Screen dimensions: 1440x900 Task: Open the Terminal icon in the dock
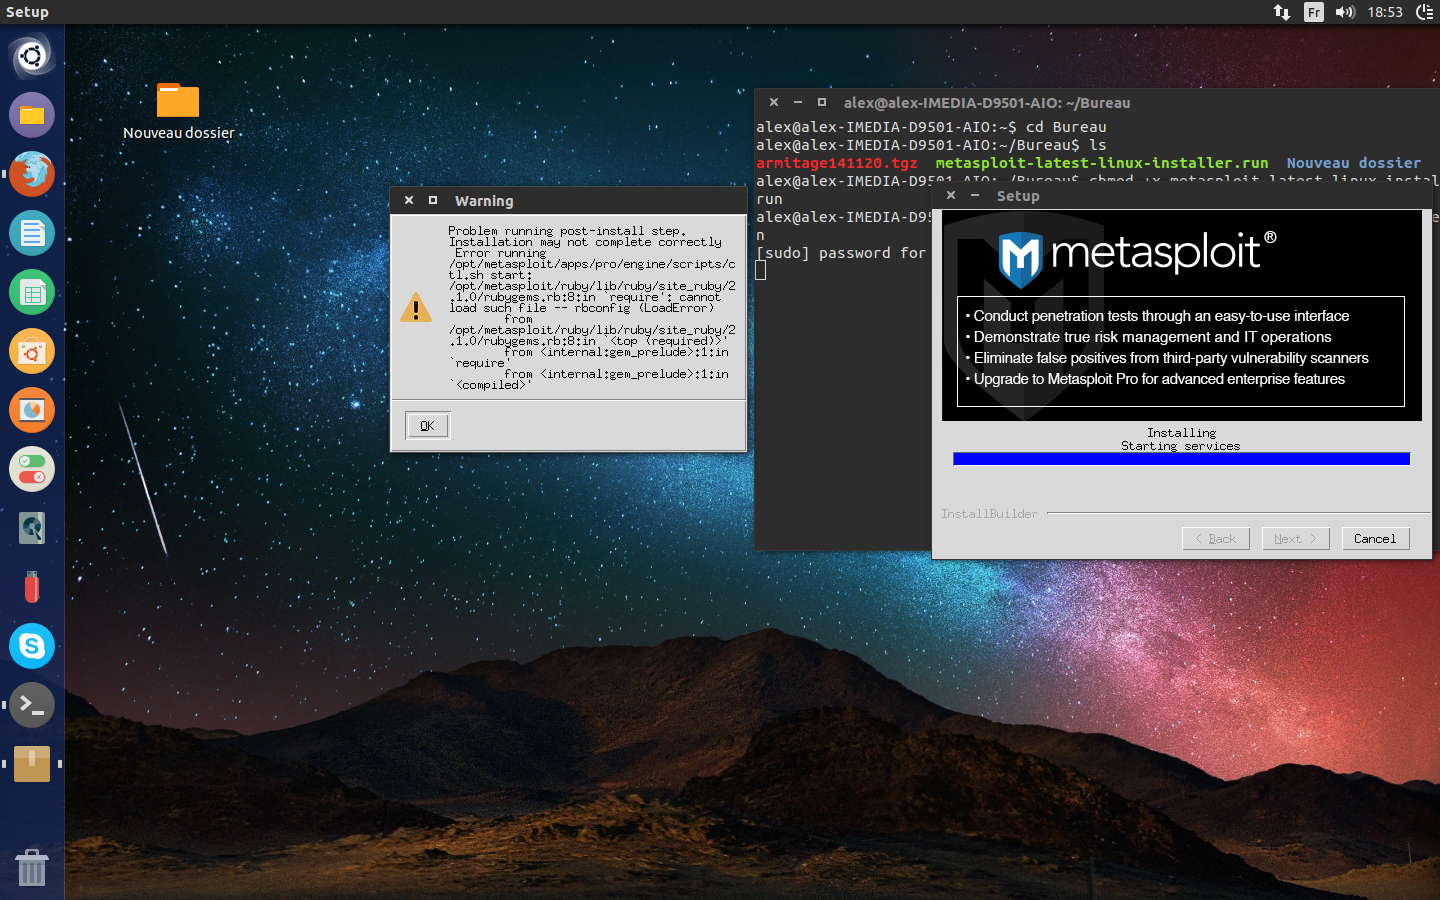pos(32,705)
